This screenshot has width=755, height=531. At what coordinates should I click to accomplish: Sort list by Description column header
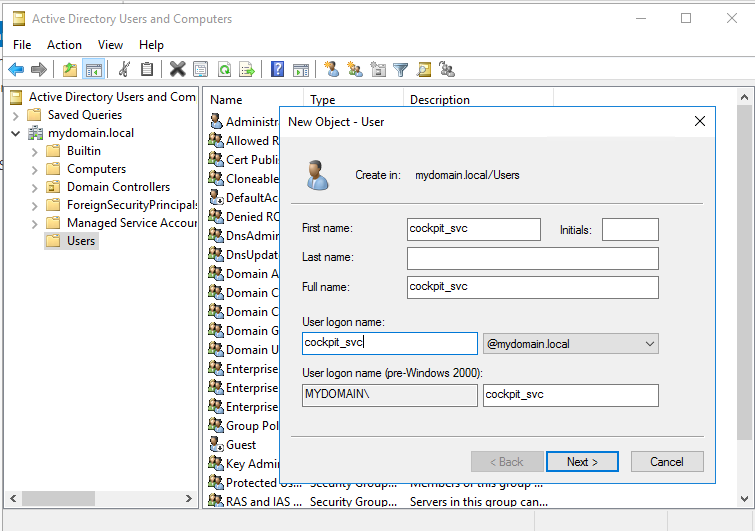478,100
